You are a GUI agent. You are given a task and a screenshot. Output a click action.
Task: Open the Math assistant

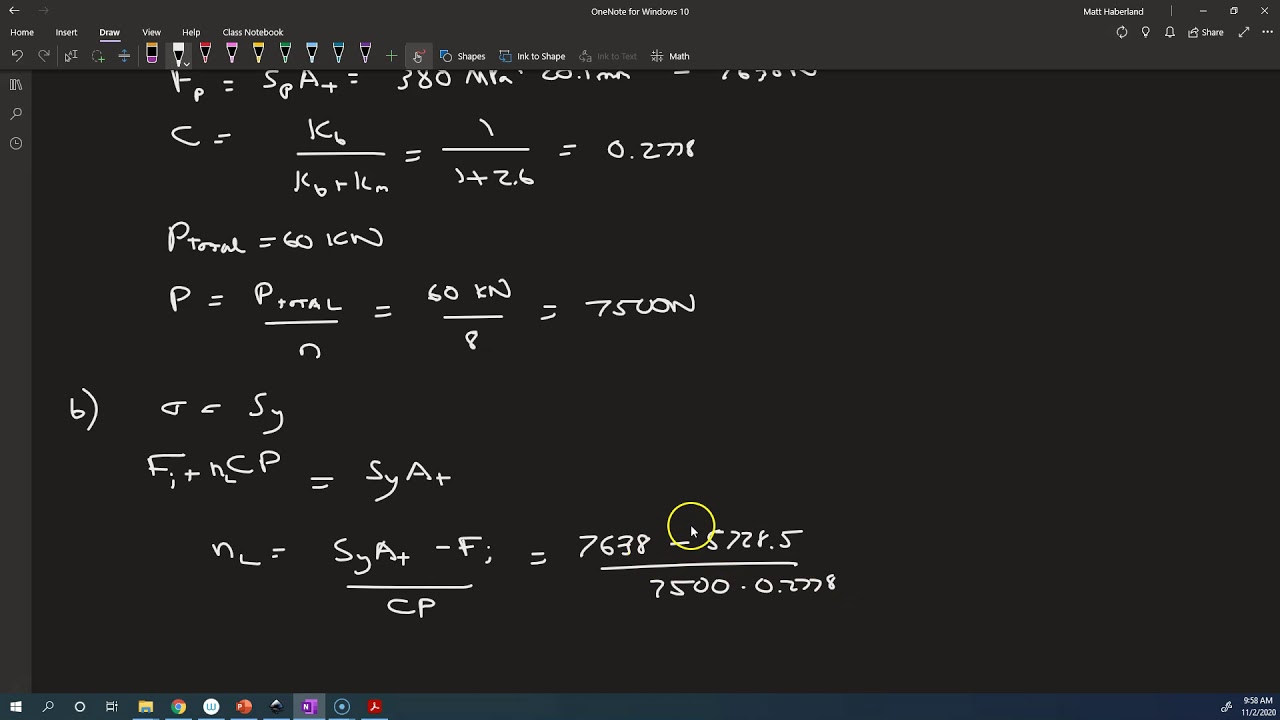670,56
